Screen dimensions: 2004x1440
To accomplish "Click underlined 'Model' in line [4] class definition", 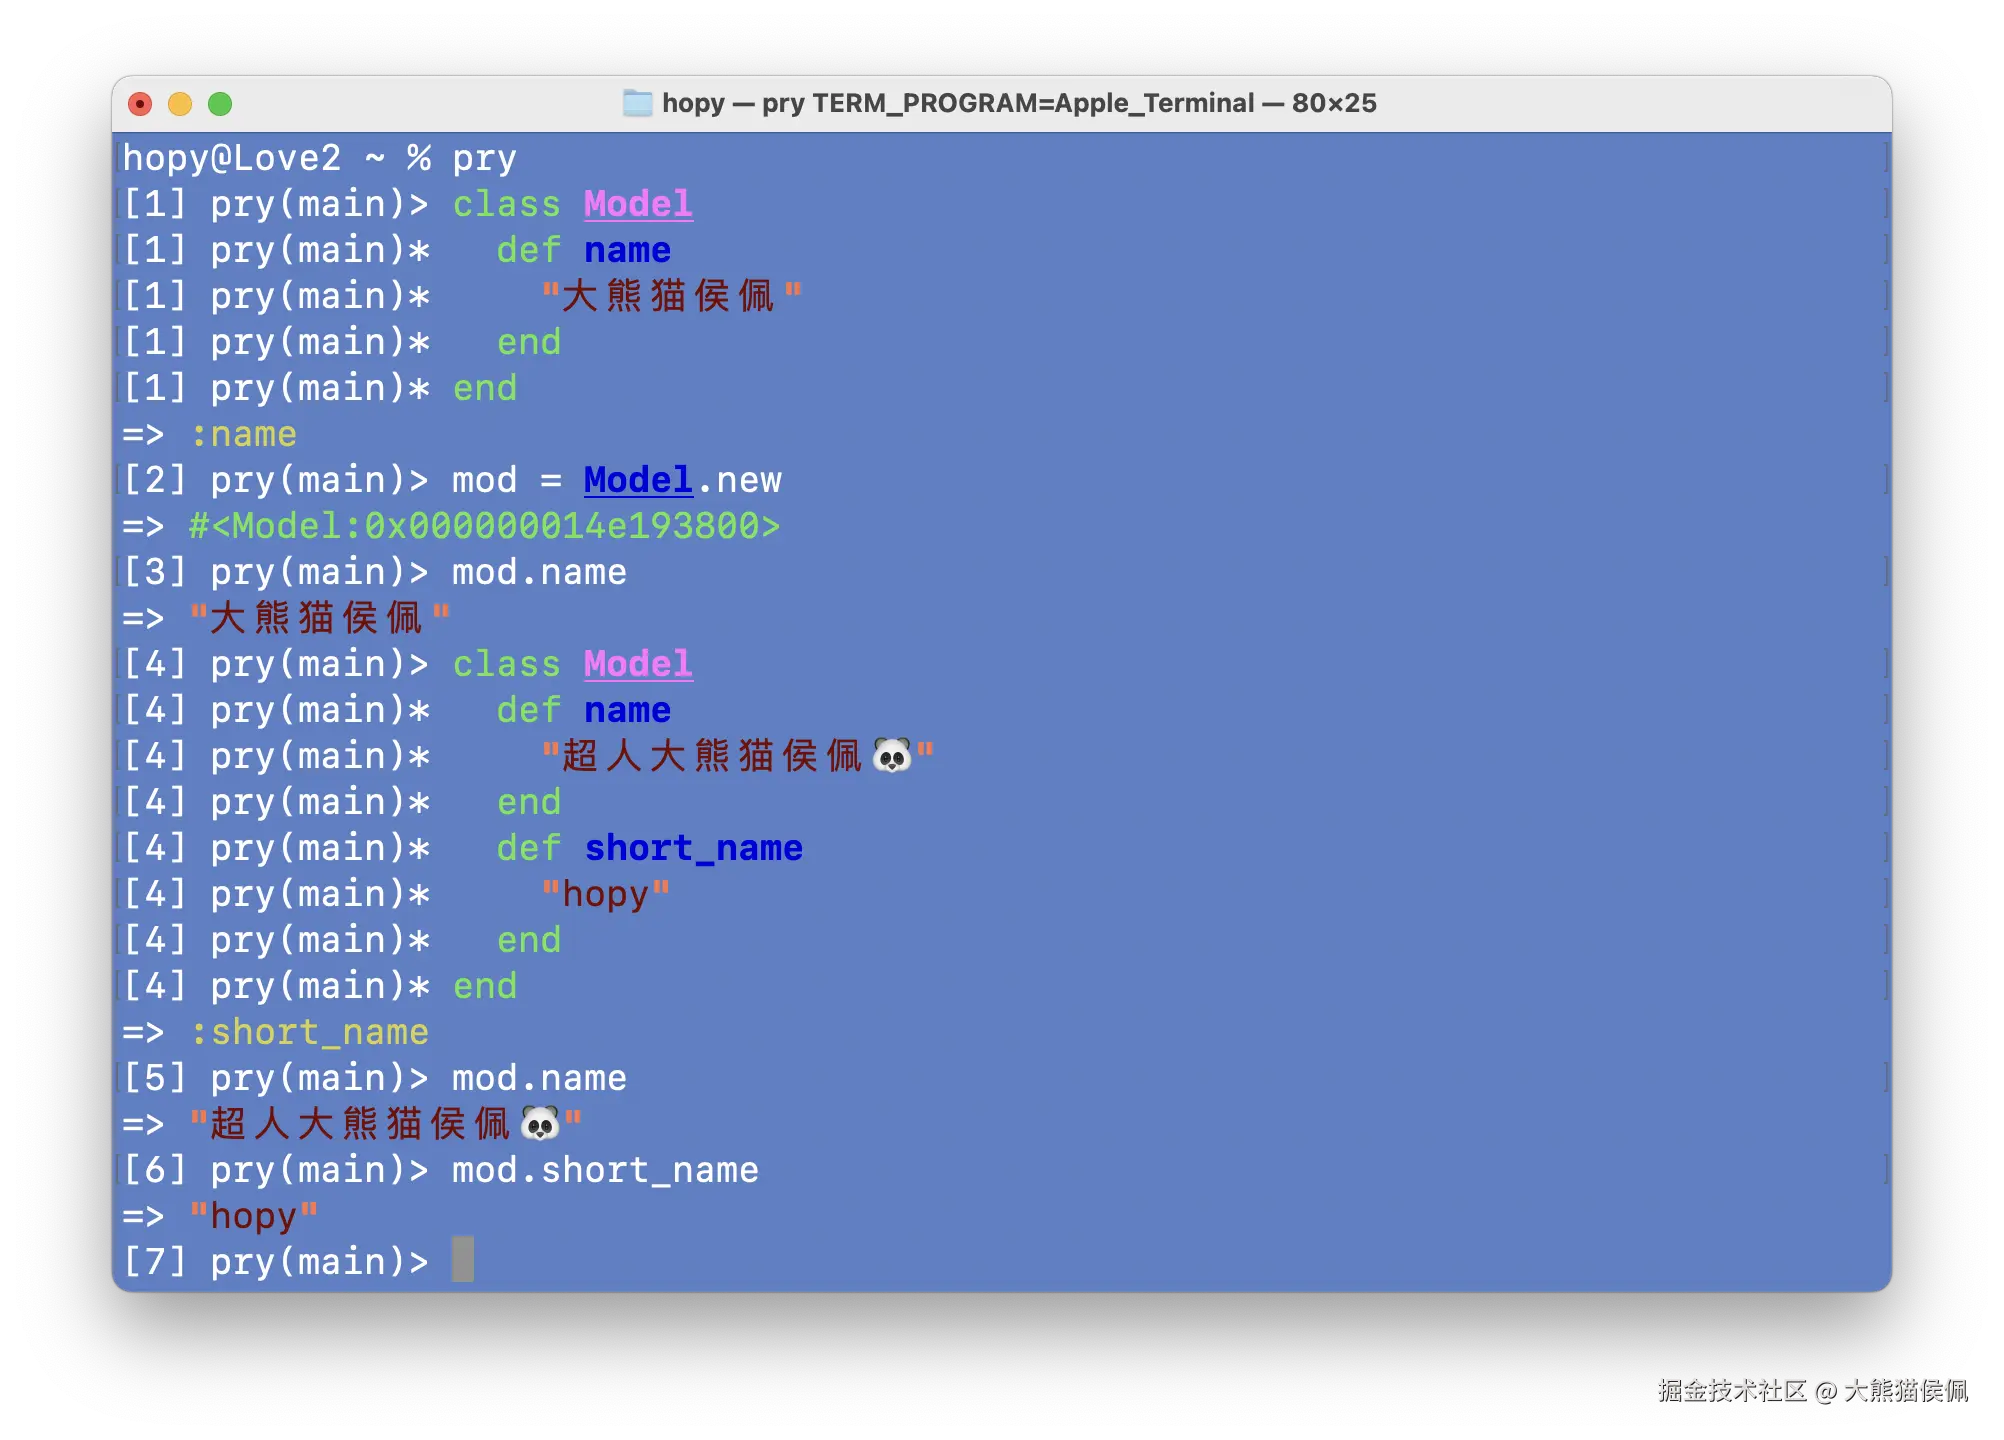I will pyautogui.click(x=638, y=664).
